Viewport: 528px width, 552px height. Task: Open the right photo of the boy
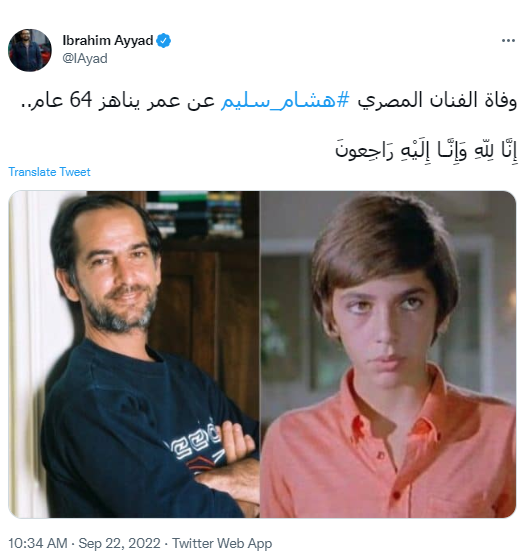[388, 354]
